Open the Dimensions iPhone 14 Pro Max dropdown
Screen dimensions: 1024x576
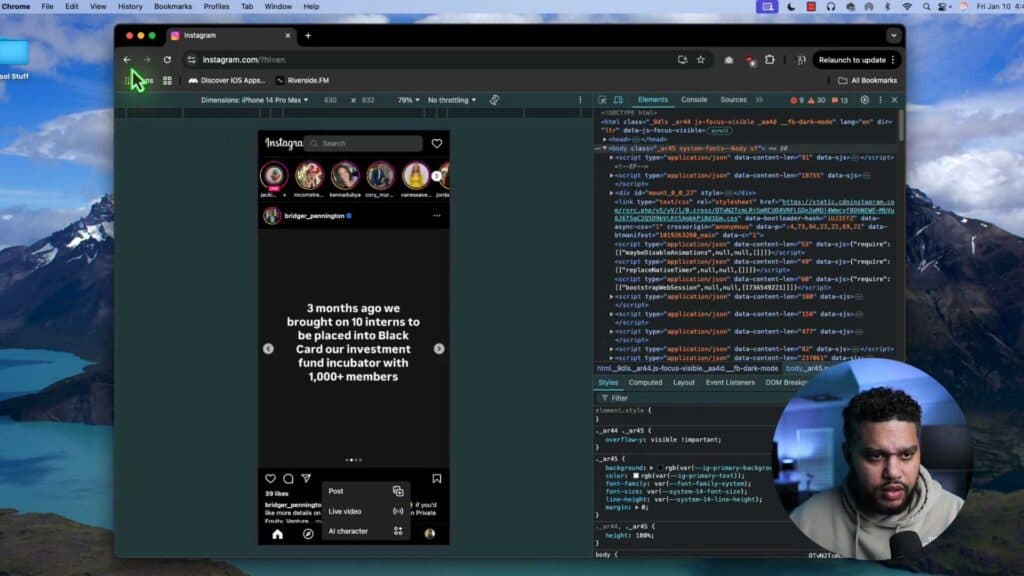[255, 100]
